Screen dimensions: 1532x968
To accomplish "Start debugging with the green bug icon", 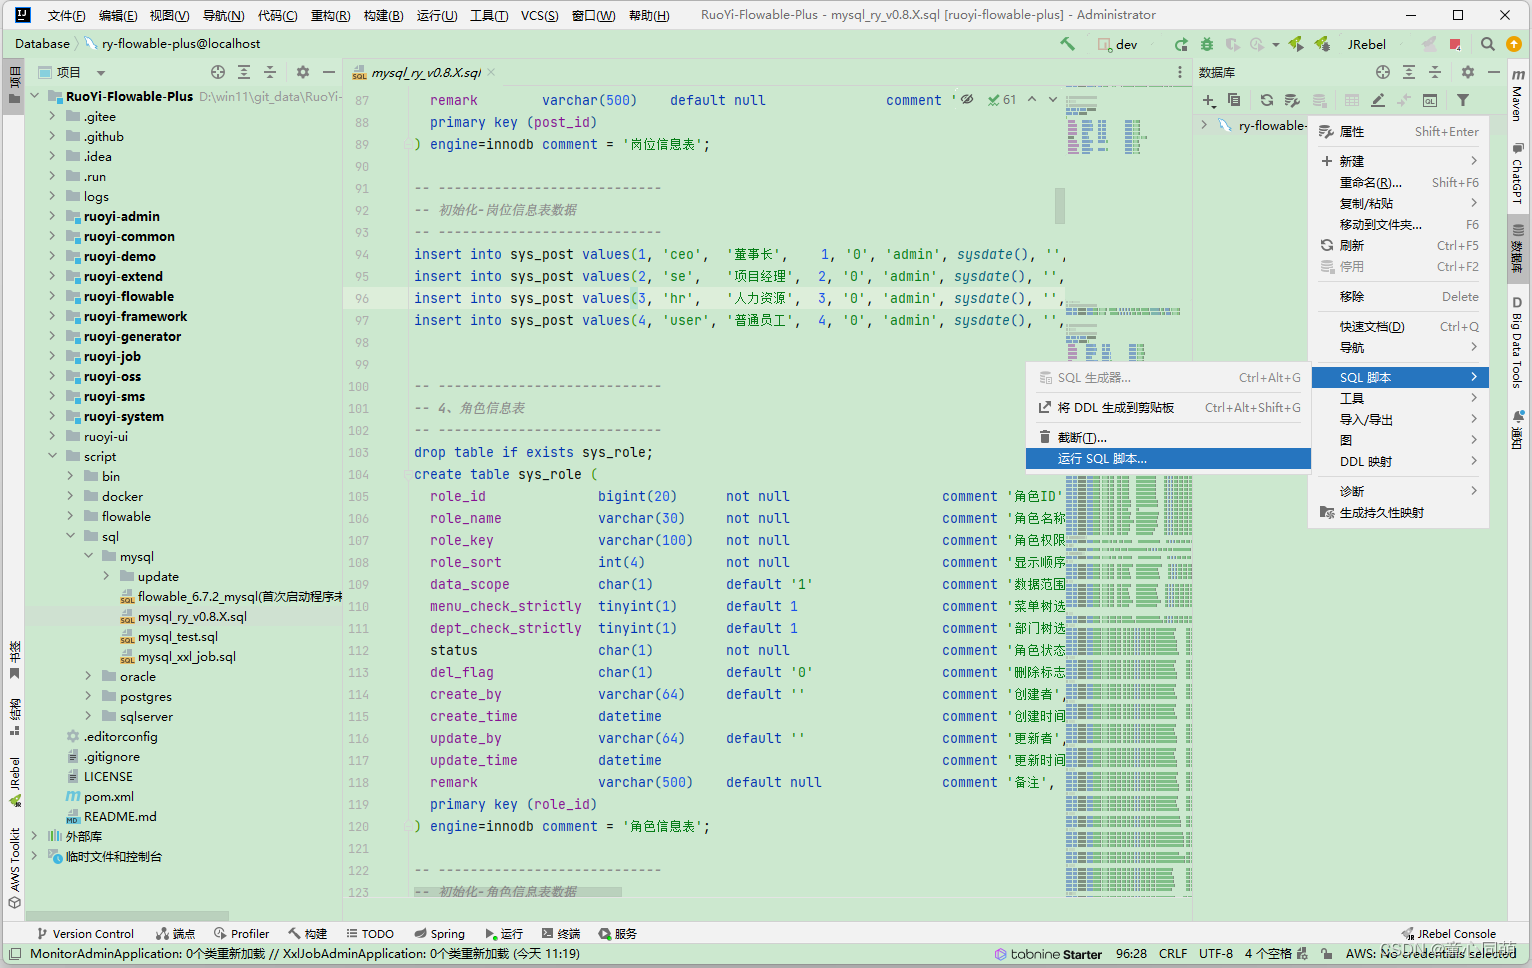I will pyautogui.click(x=1207, y=44).
